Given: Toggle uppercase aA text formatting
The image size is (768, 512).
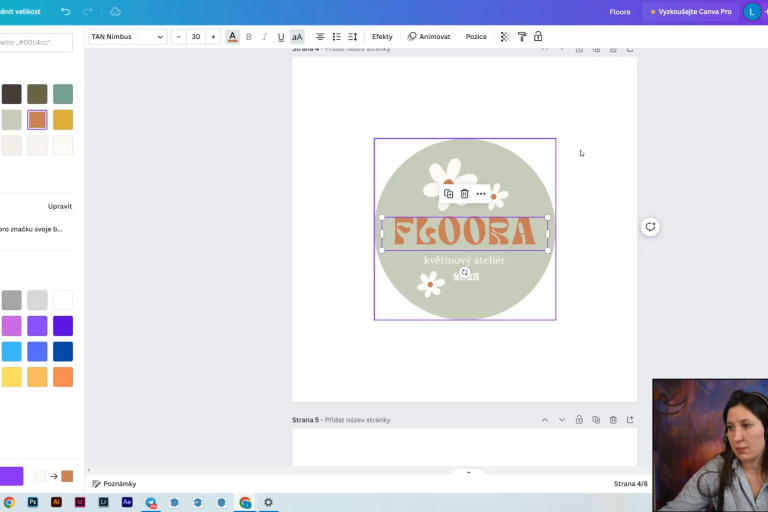Looking at the screenshot, I should coord(297,37).
